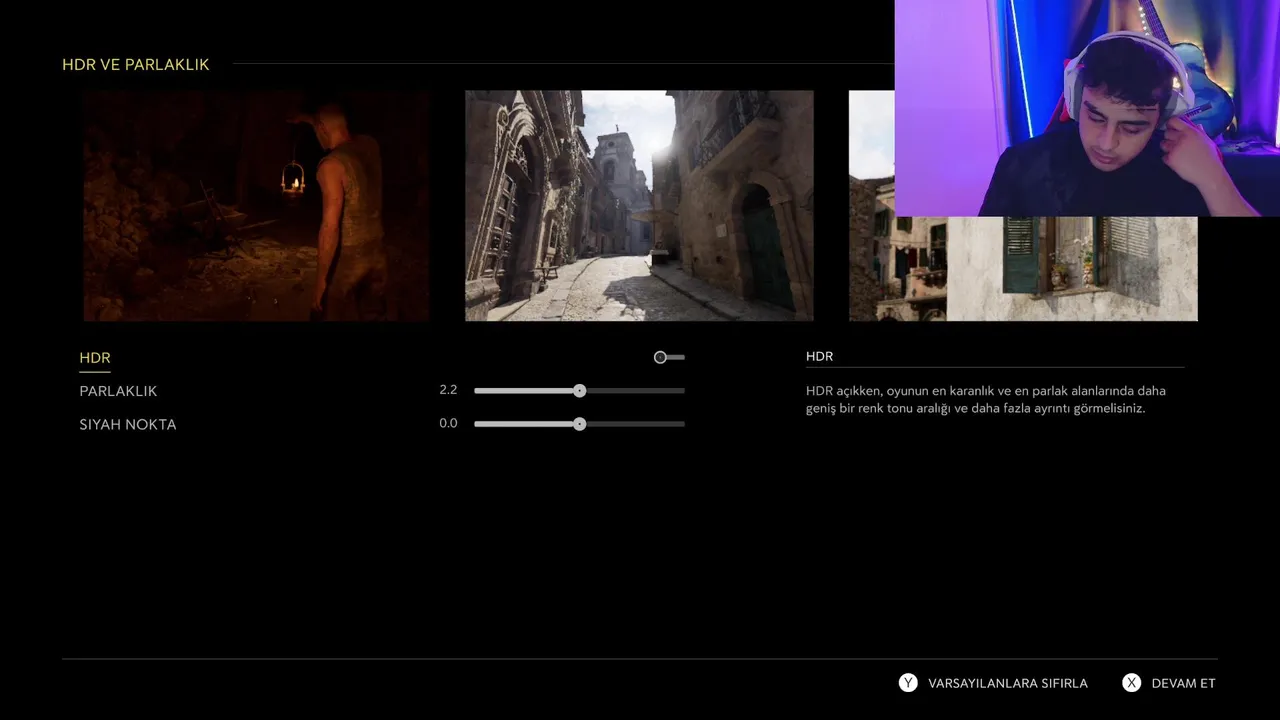Toggle the HDR switch
Image resolution: width=1280 pixels, height=720 pixels.
point(669,357)
